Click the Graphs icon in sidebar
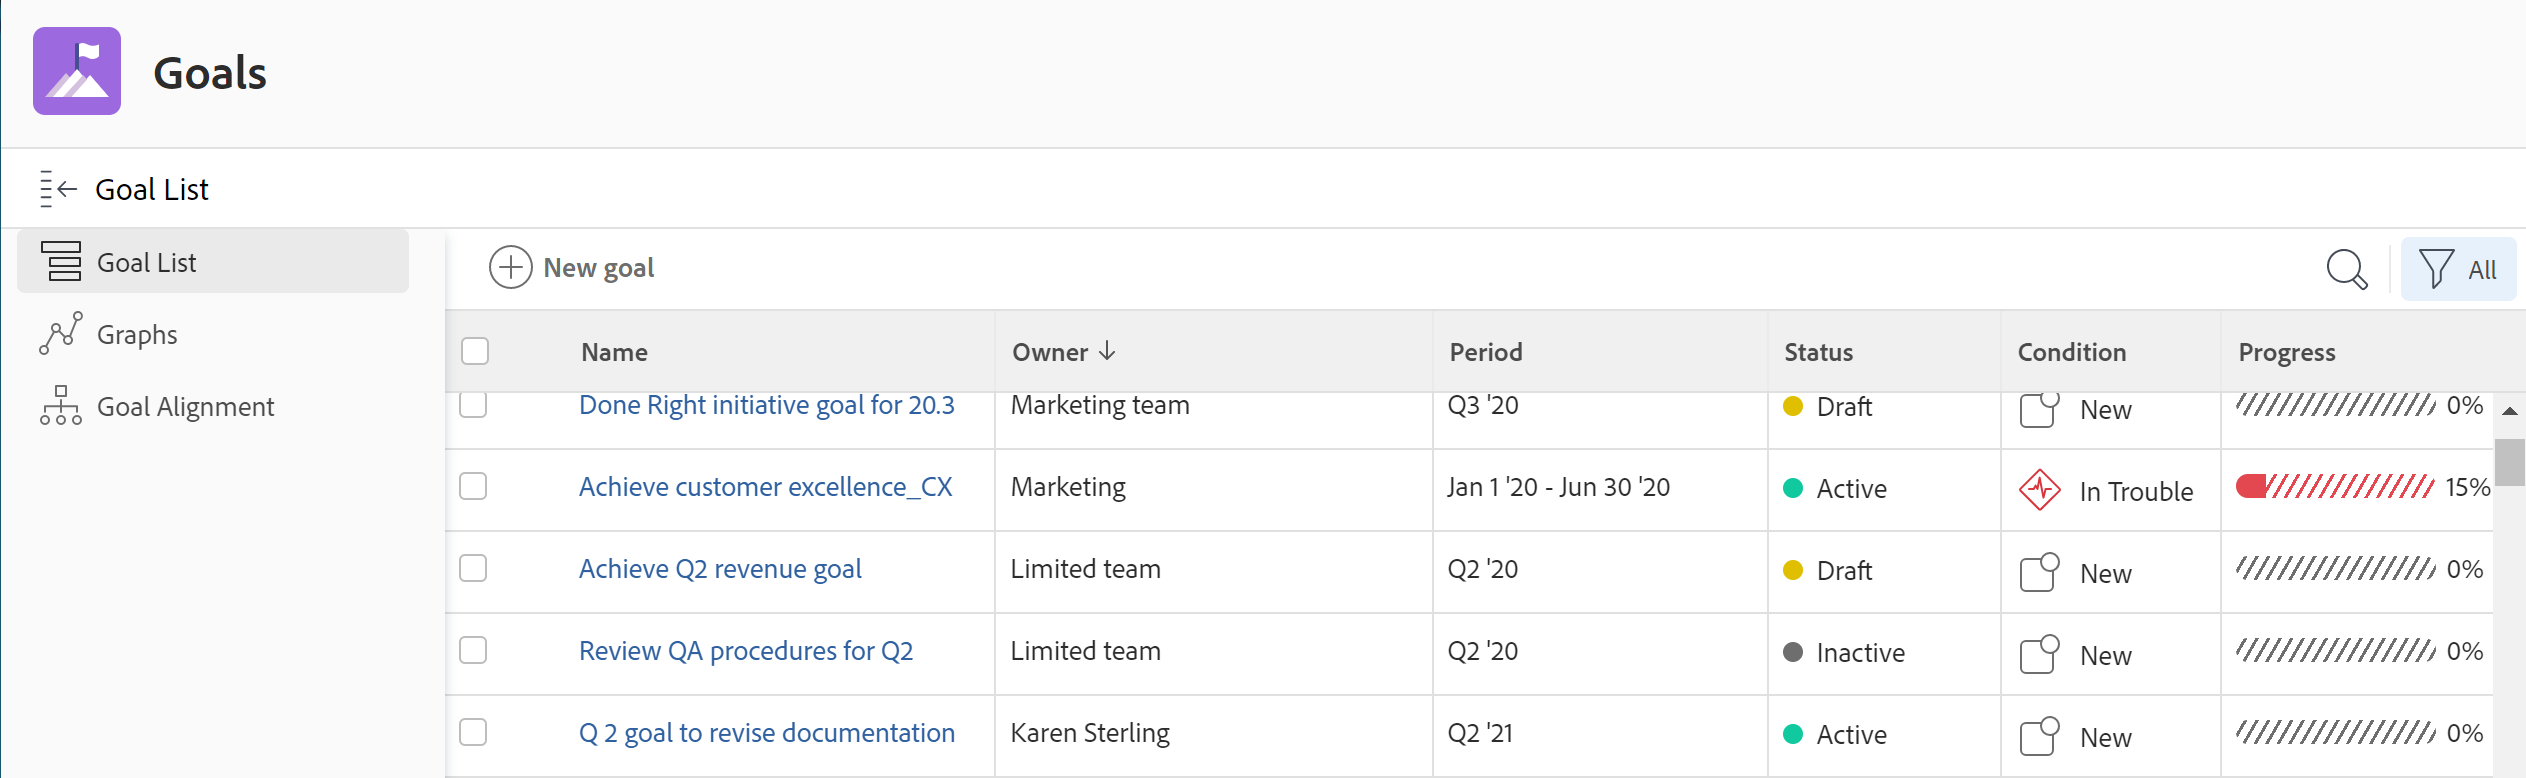The image size is (2526, 778). point(61,334)
